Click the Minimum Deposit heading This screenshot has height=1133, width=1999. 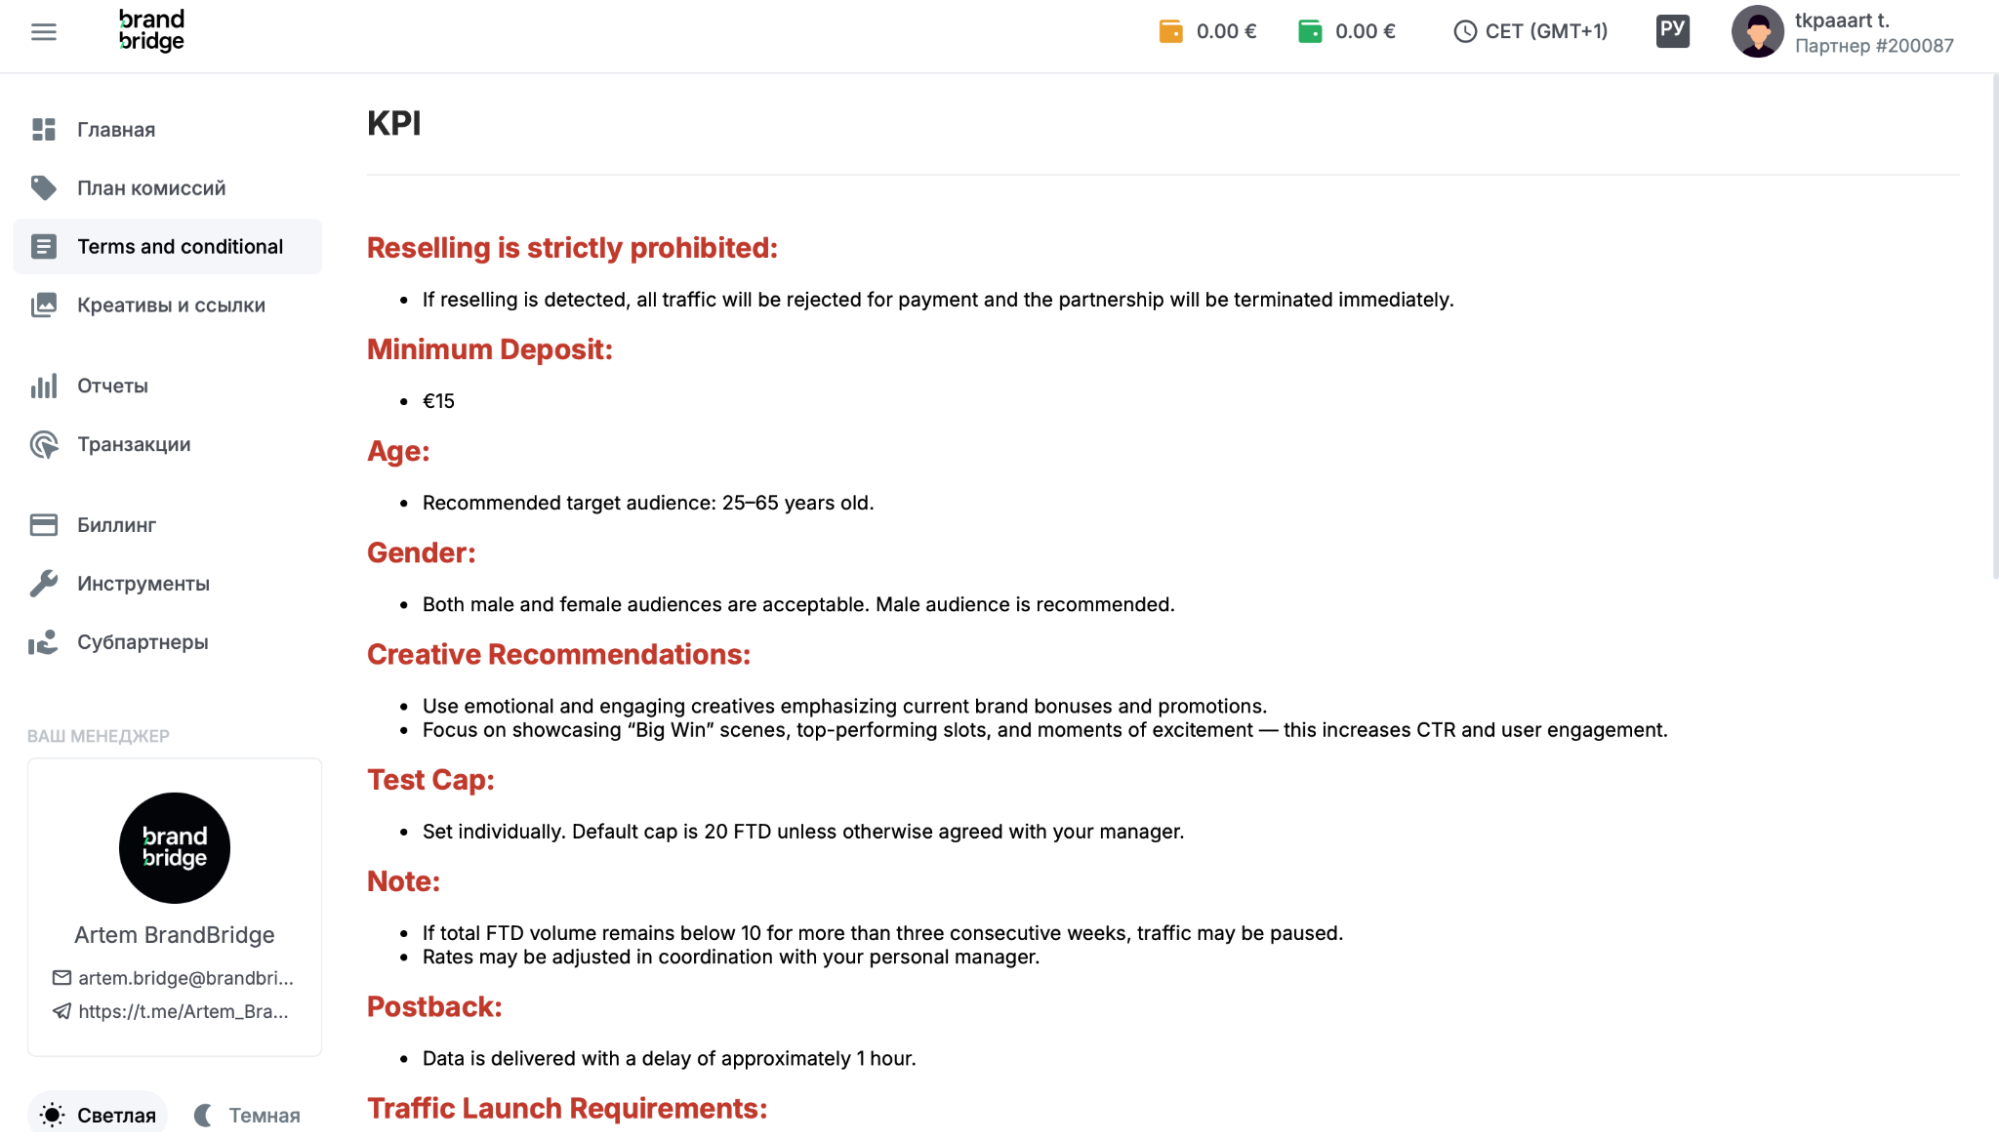click(x=490, y=349)
